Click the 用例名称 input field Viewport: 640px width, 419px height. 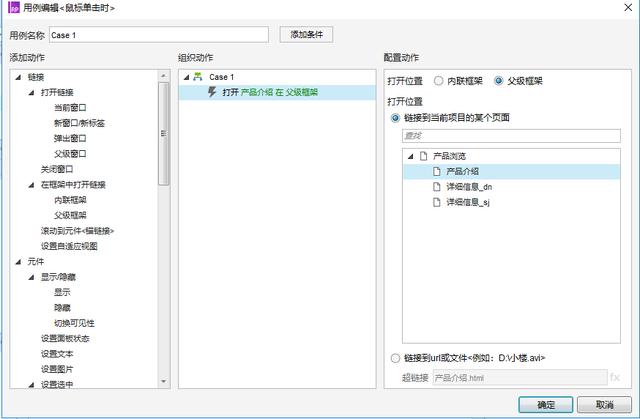159,35
